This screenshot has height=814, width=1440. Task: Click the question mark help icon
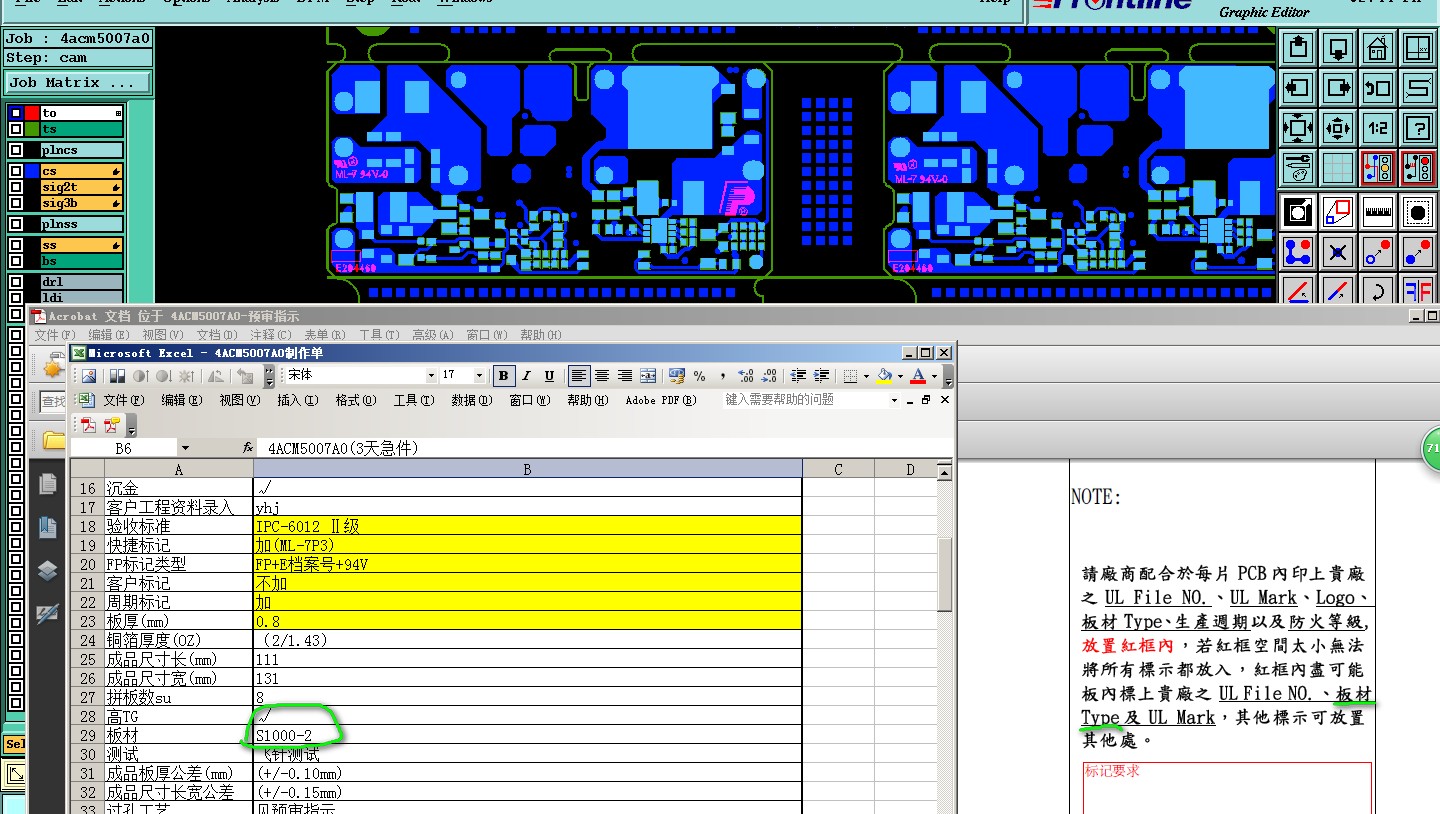coord(1418,127)
